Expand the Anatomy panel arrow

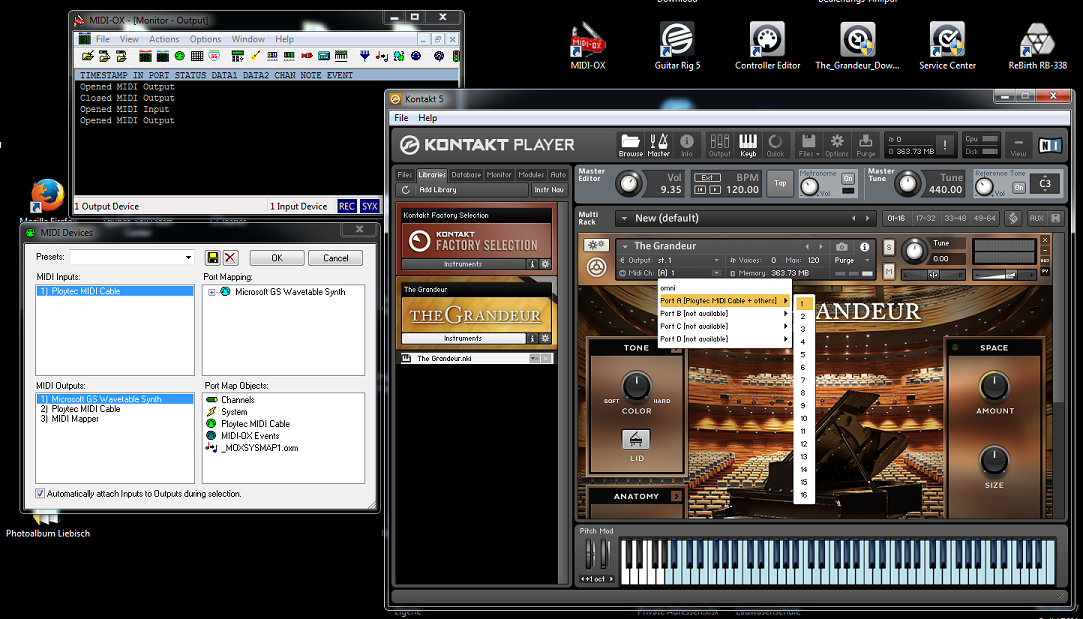(x=676, y=496)
